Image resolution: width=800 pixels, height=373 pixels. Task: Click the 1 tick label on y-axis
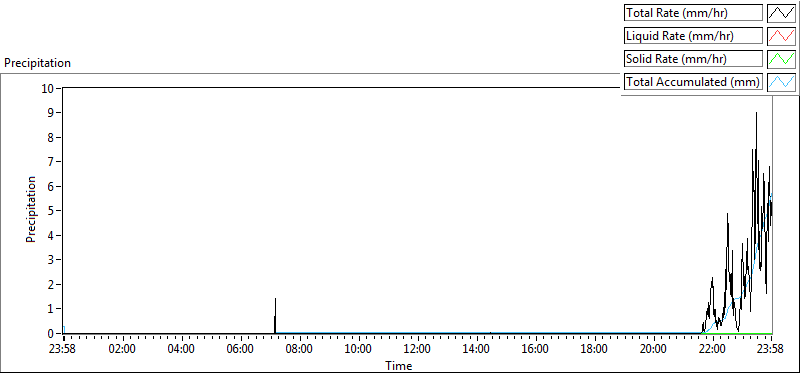click(x=51, y=309)
